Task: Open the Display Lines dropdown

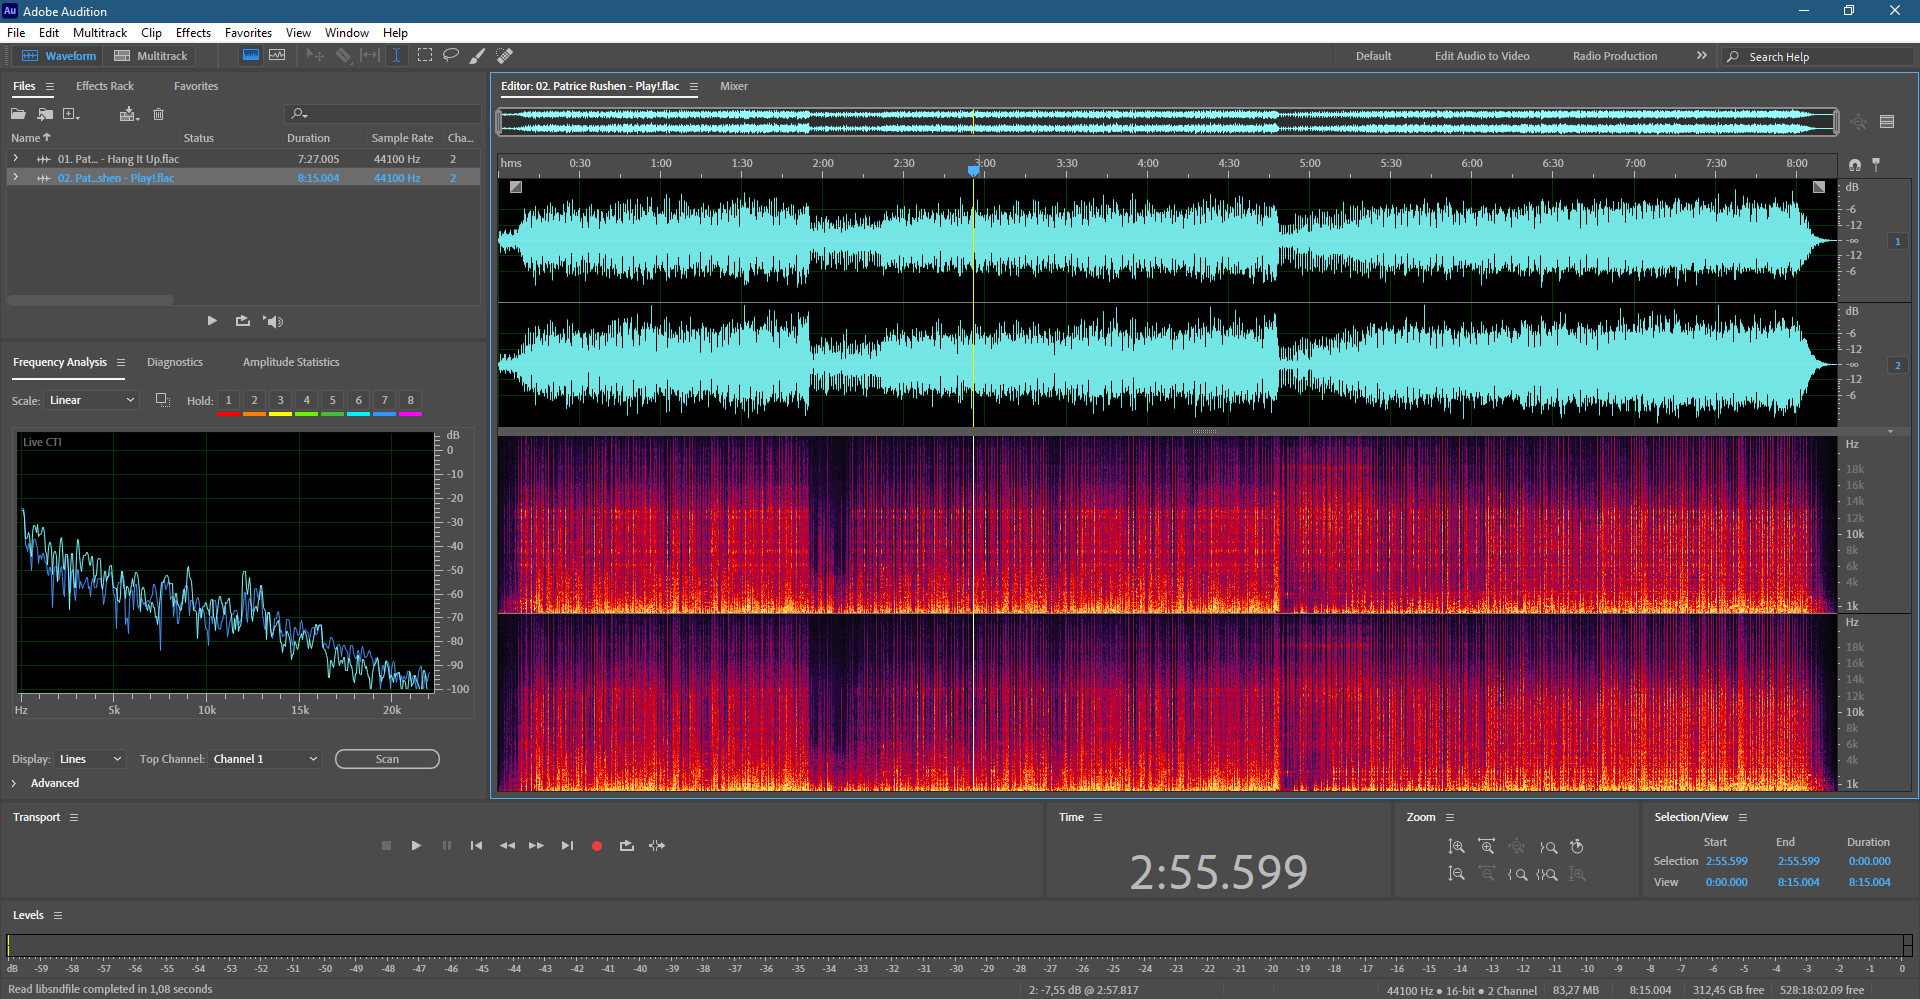Action: [90, 759]
